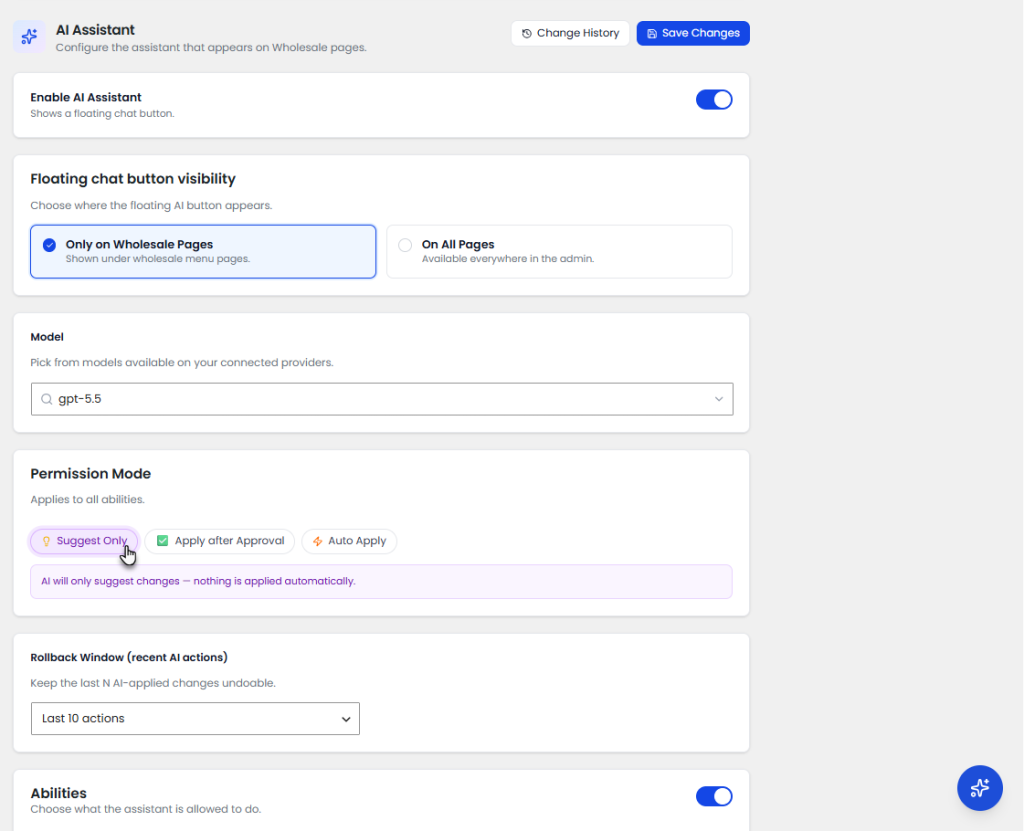Click the Permission Mode heading
The height and width of the screenshot is (831, 1024).
click(91, 474)
